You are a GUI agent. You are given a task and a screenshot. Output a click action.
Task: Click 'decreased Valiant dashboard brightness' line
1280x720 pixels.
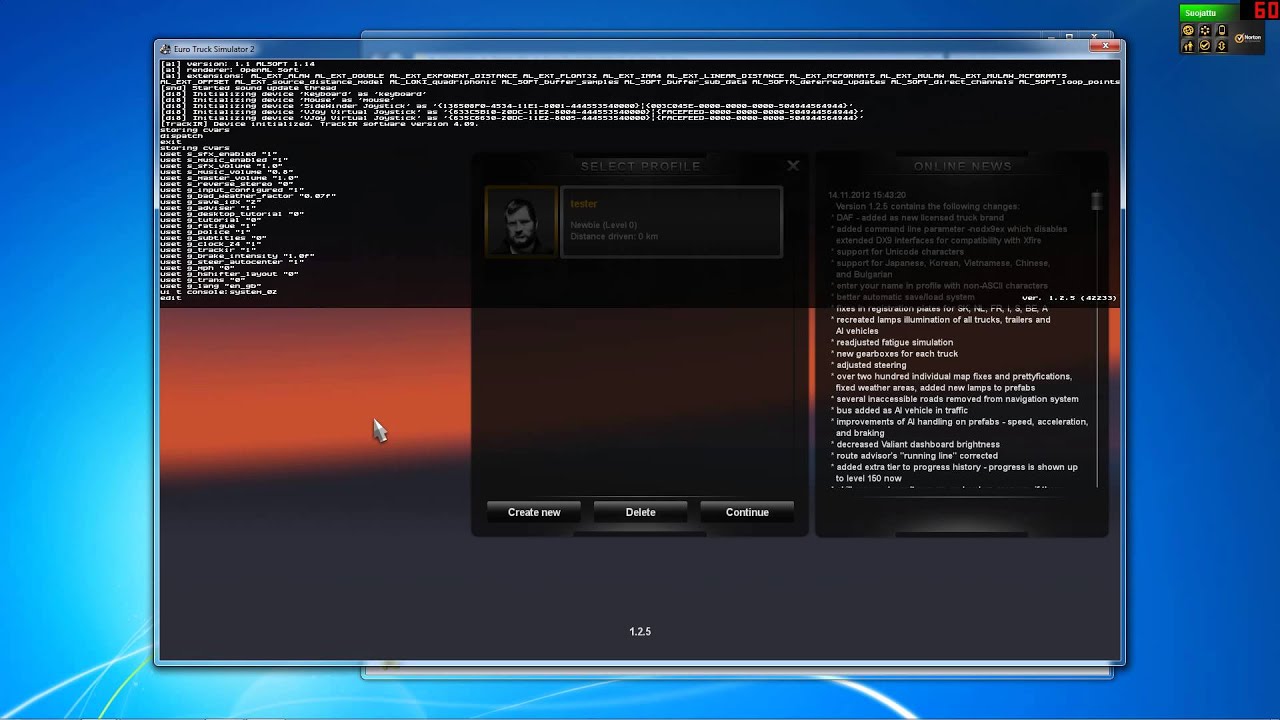tap(915, 444)
